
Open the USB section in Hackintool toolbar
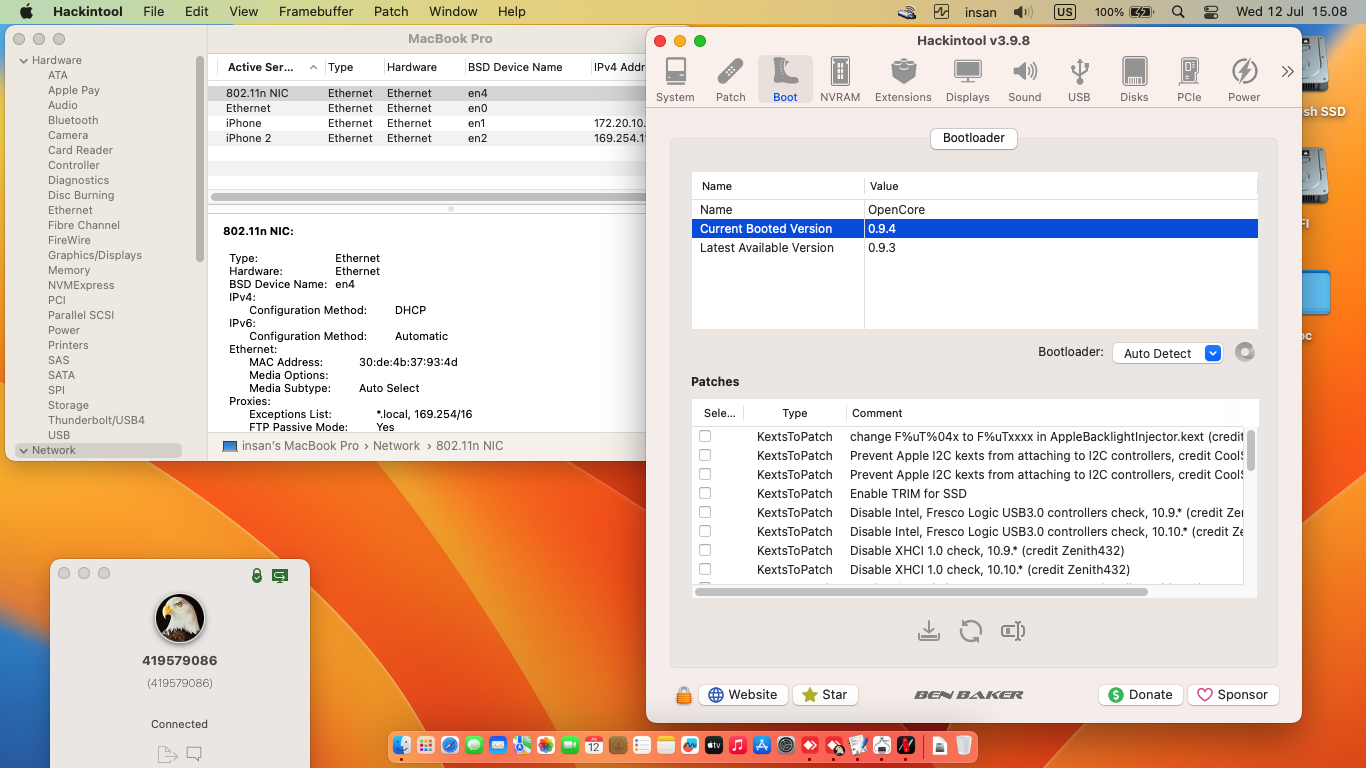[x=1079, y=80]
